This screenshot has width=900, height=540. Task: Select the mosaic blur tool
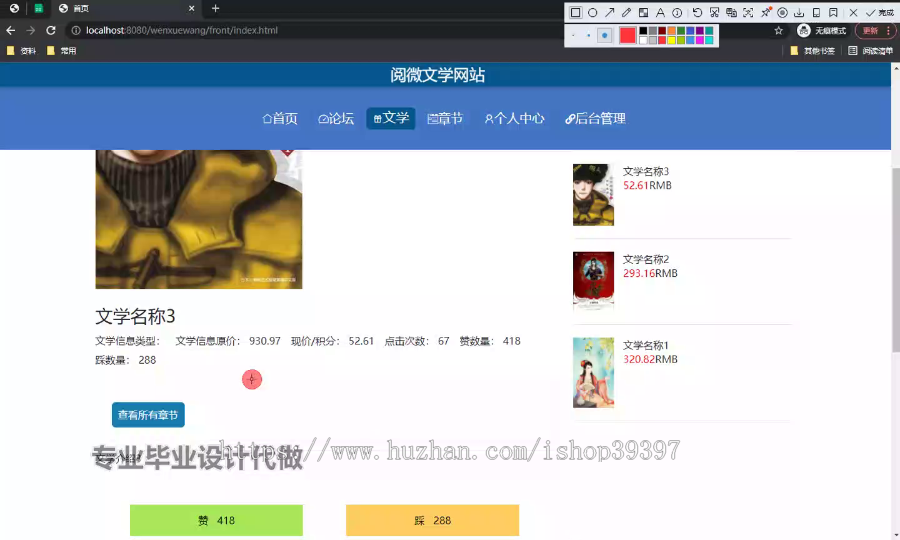643,13
